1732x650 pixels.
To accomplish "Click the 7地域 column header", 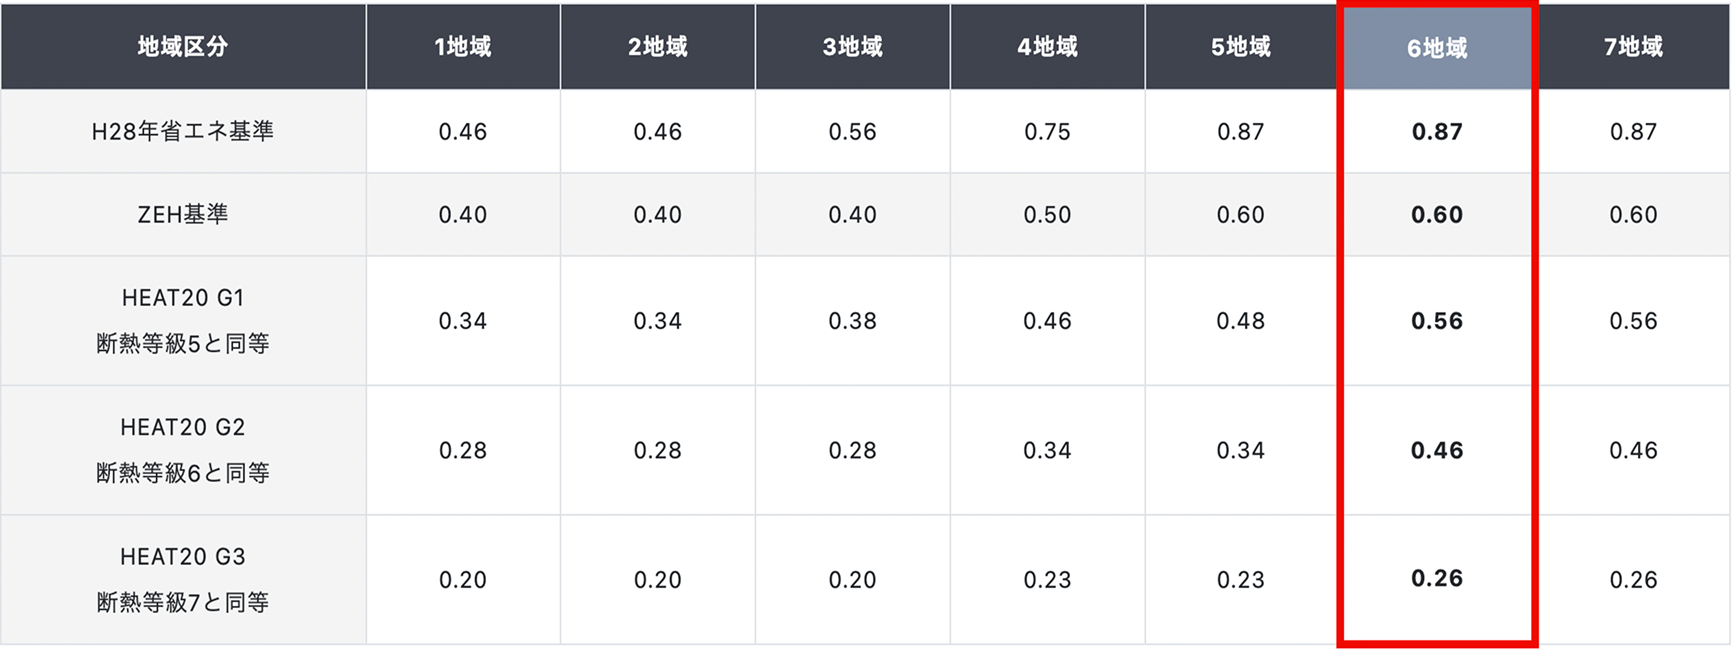I will [1633, 47].
